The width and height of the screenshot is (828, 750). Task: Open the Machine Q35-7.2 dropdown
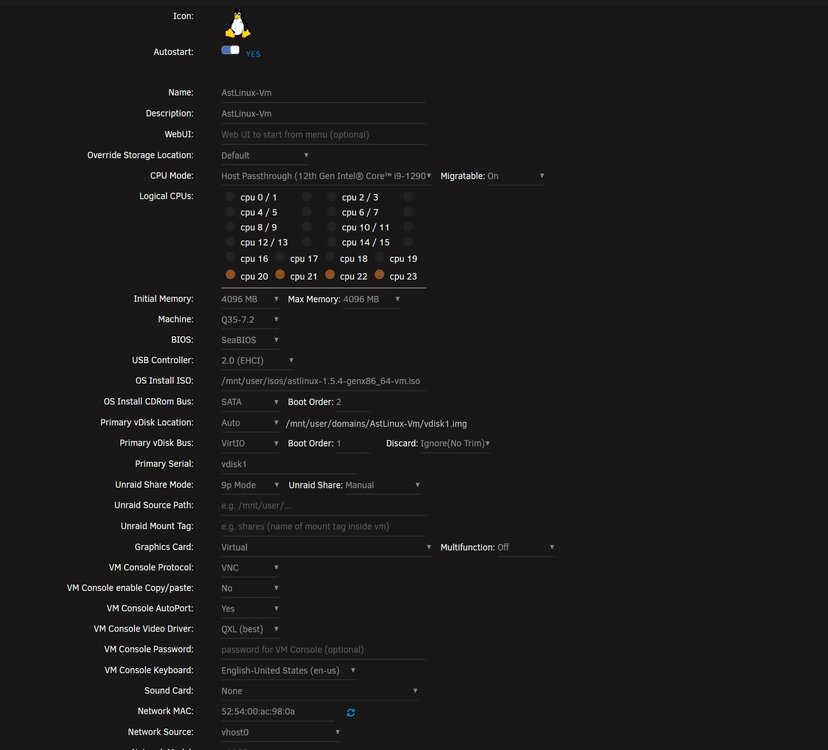click(250, 320)
